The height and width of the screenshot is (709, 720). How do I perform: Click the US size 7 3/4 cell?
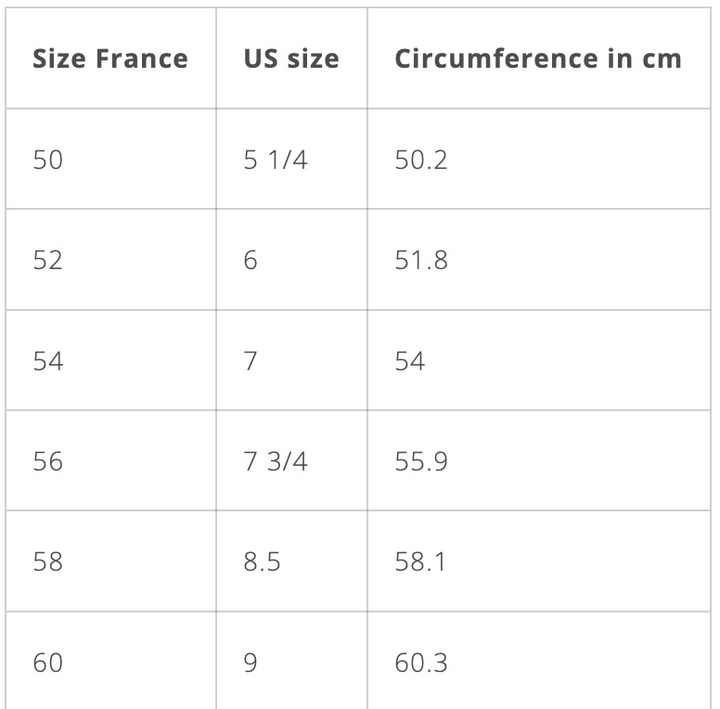click(275, 461)
